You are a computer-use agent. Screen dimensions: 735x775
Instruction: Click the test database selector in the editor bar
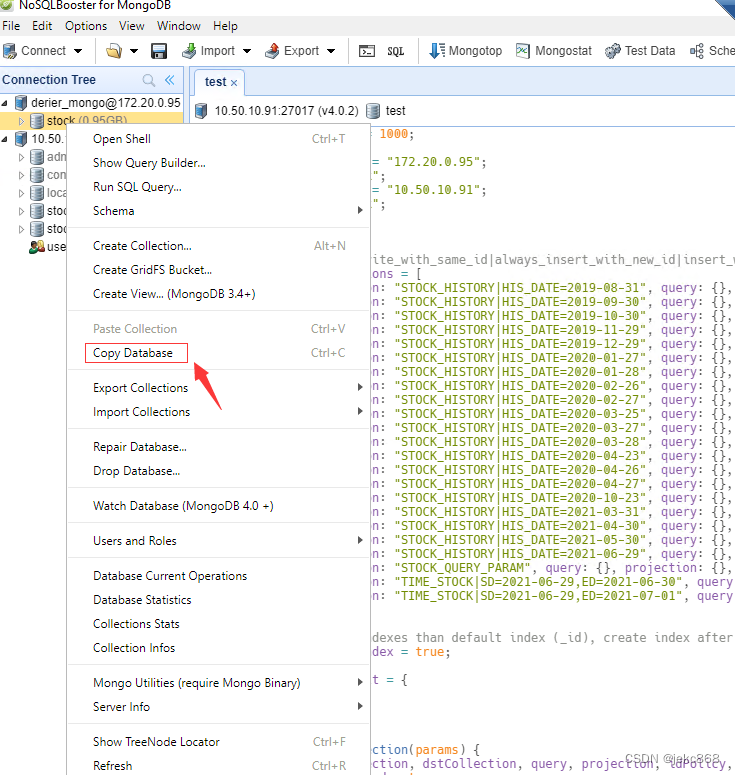point(387,111)
